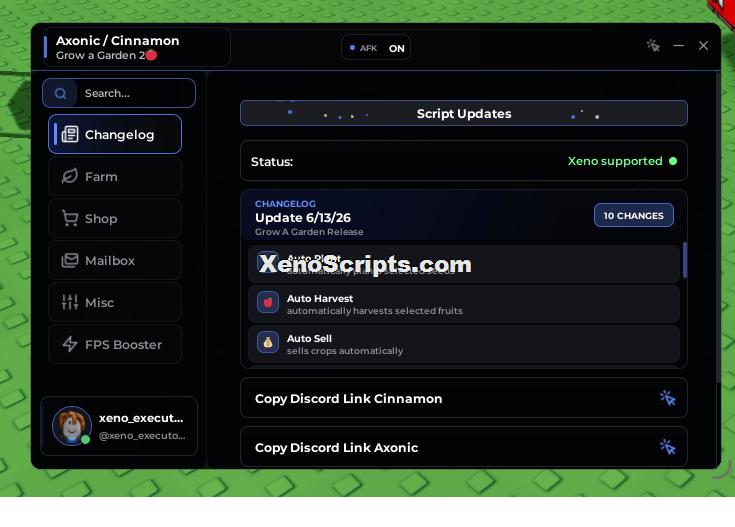Image resolution: width=735 pixels, height=527 pixels.
Task: Click the magnifier icon in search box
Action: (60, 93)
